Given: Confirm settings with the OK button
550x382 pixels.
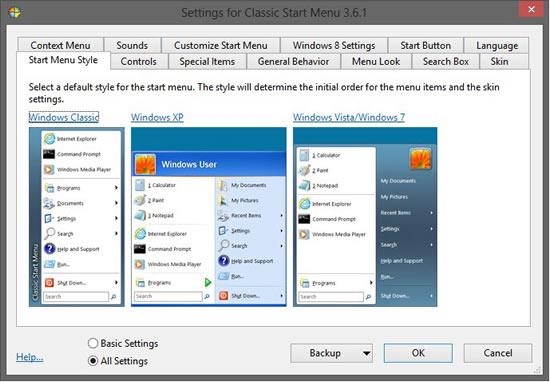Looking at the screenshot, I should pos(418,353).
